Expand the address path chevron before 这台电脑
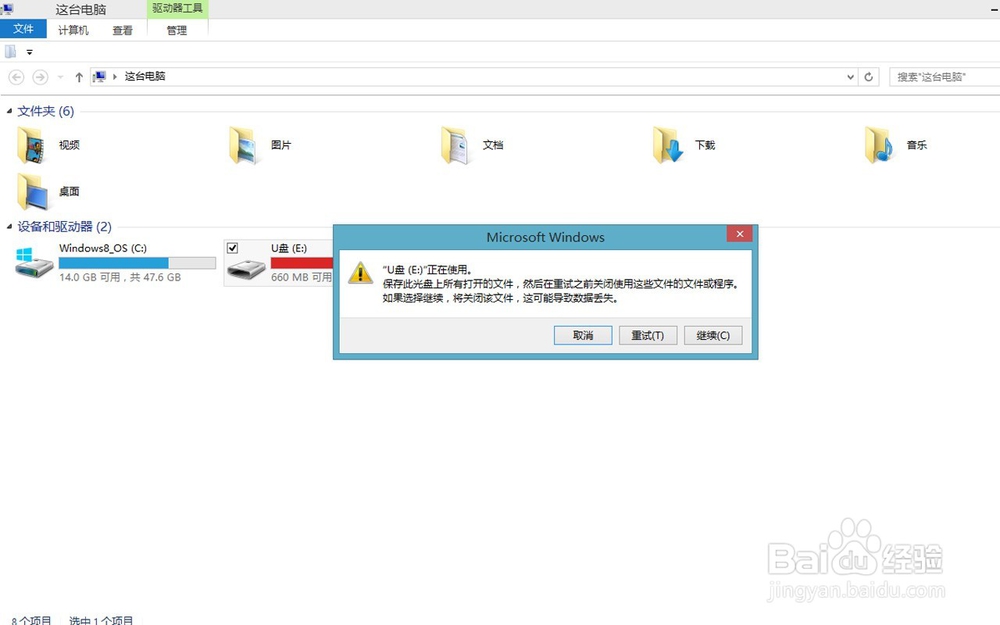 [115, 77]
